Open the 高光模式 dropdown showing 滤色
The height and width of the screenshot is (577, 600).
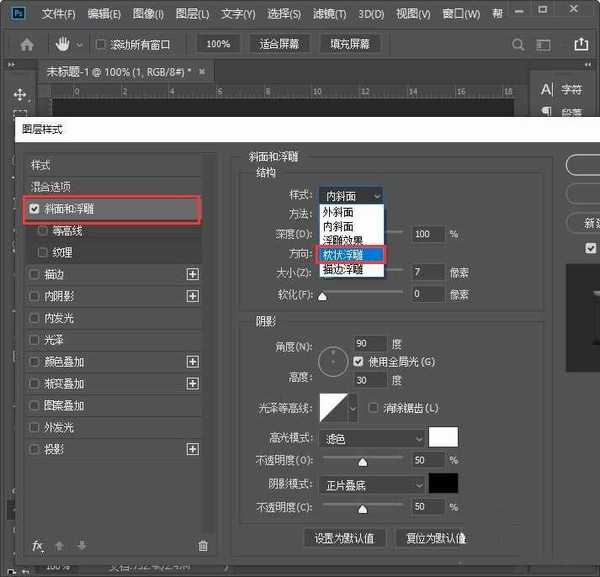373,438
